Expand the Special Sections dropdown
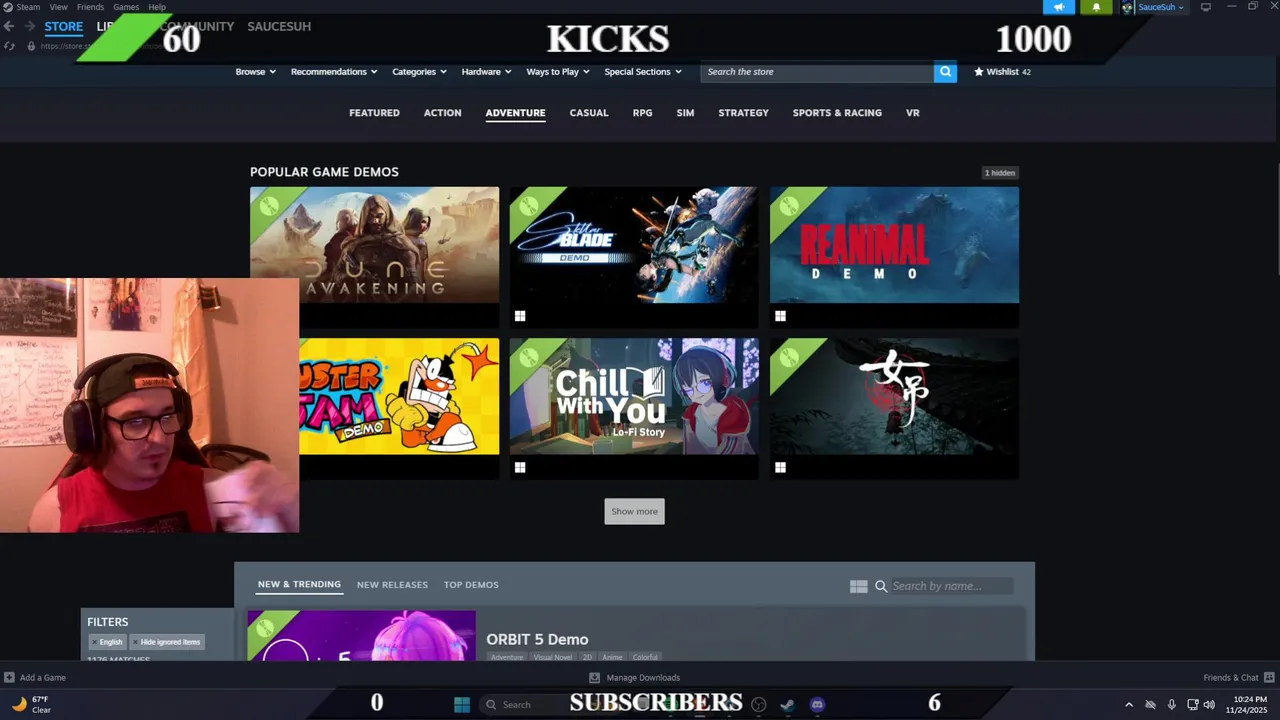The height and width of the screenshot is (720, 1280). click(643, 72)
